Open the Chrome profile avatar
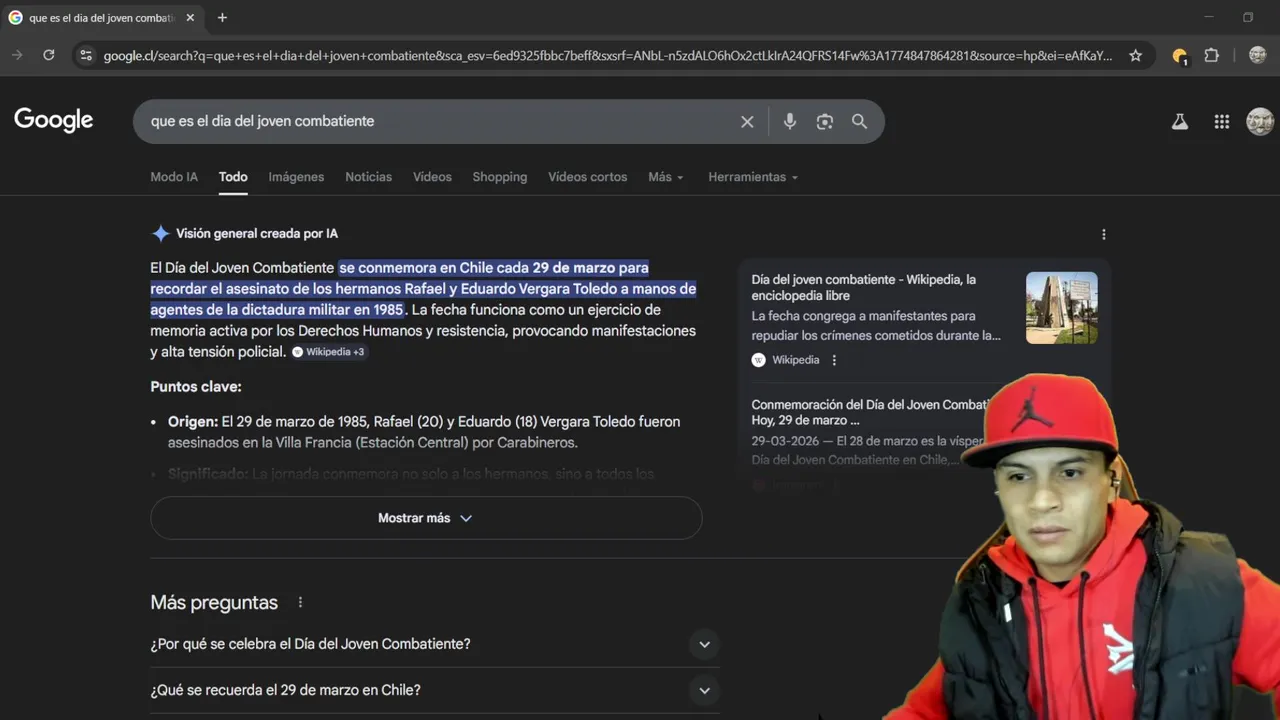 pos(1257,56)
